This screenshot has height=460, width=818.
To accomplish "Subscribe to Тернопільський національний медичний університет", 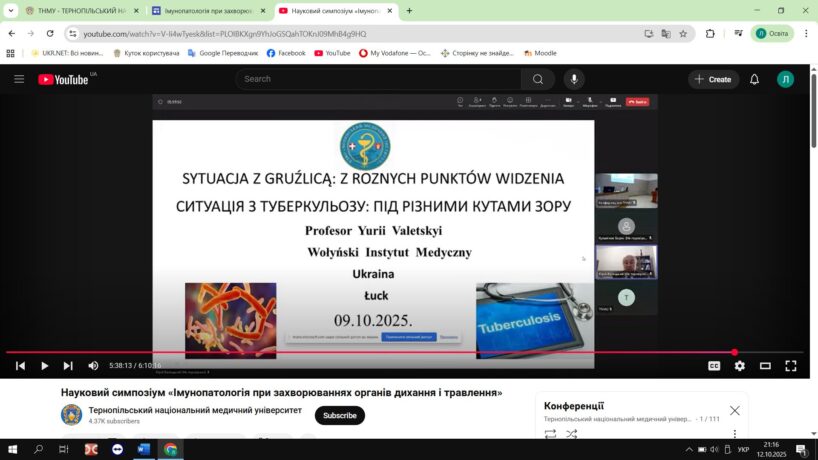I will 339,415.
